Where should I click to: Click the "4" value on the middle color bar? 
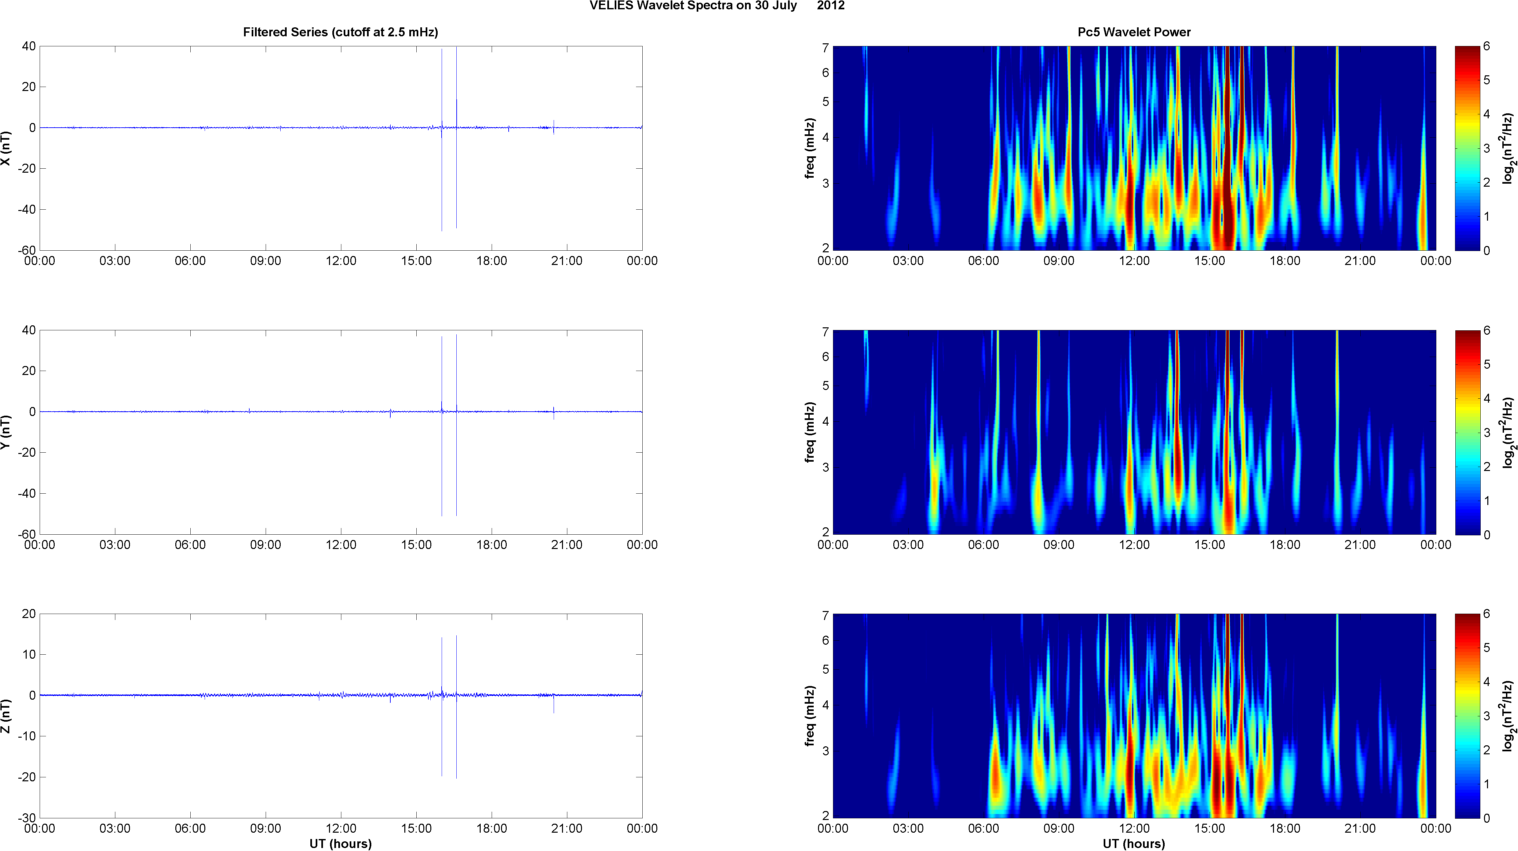(1487, 399)
